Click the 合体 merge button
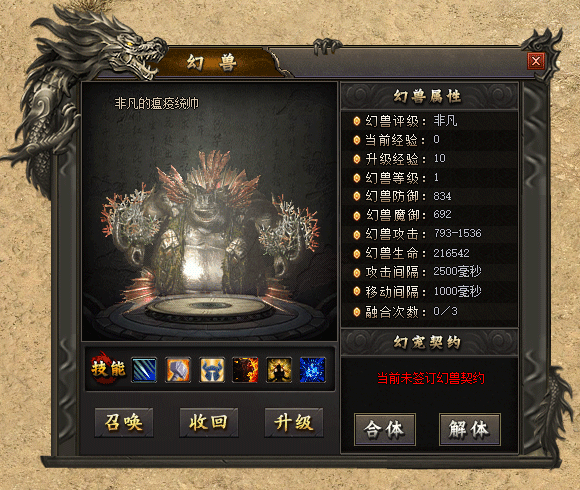The height and width of the screenshot is (490, 580). click(385, 429)
